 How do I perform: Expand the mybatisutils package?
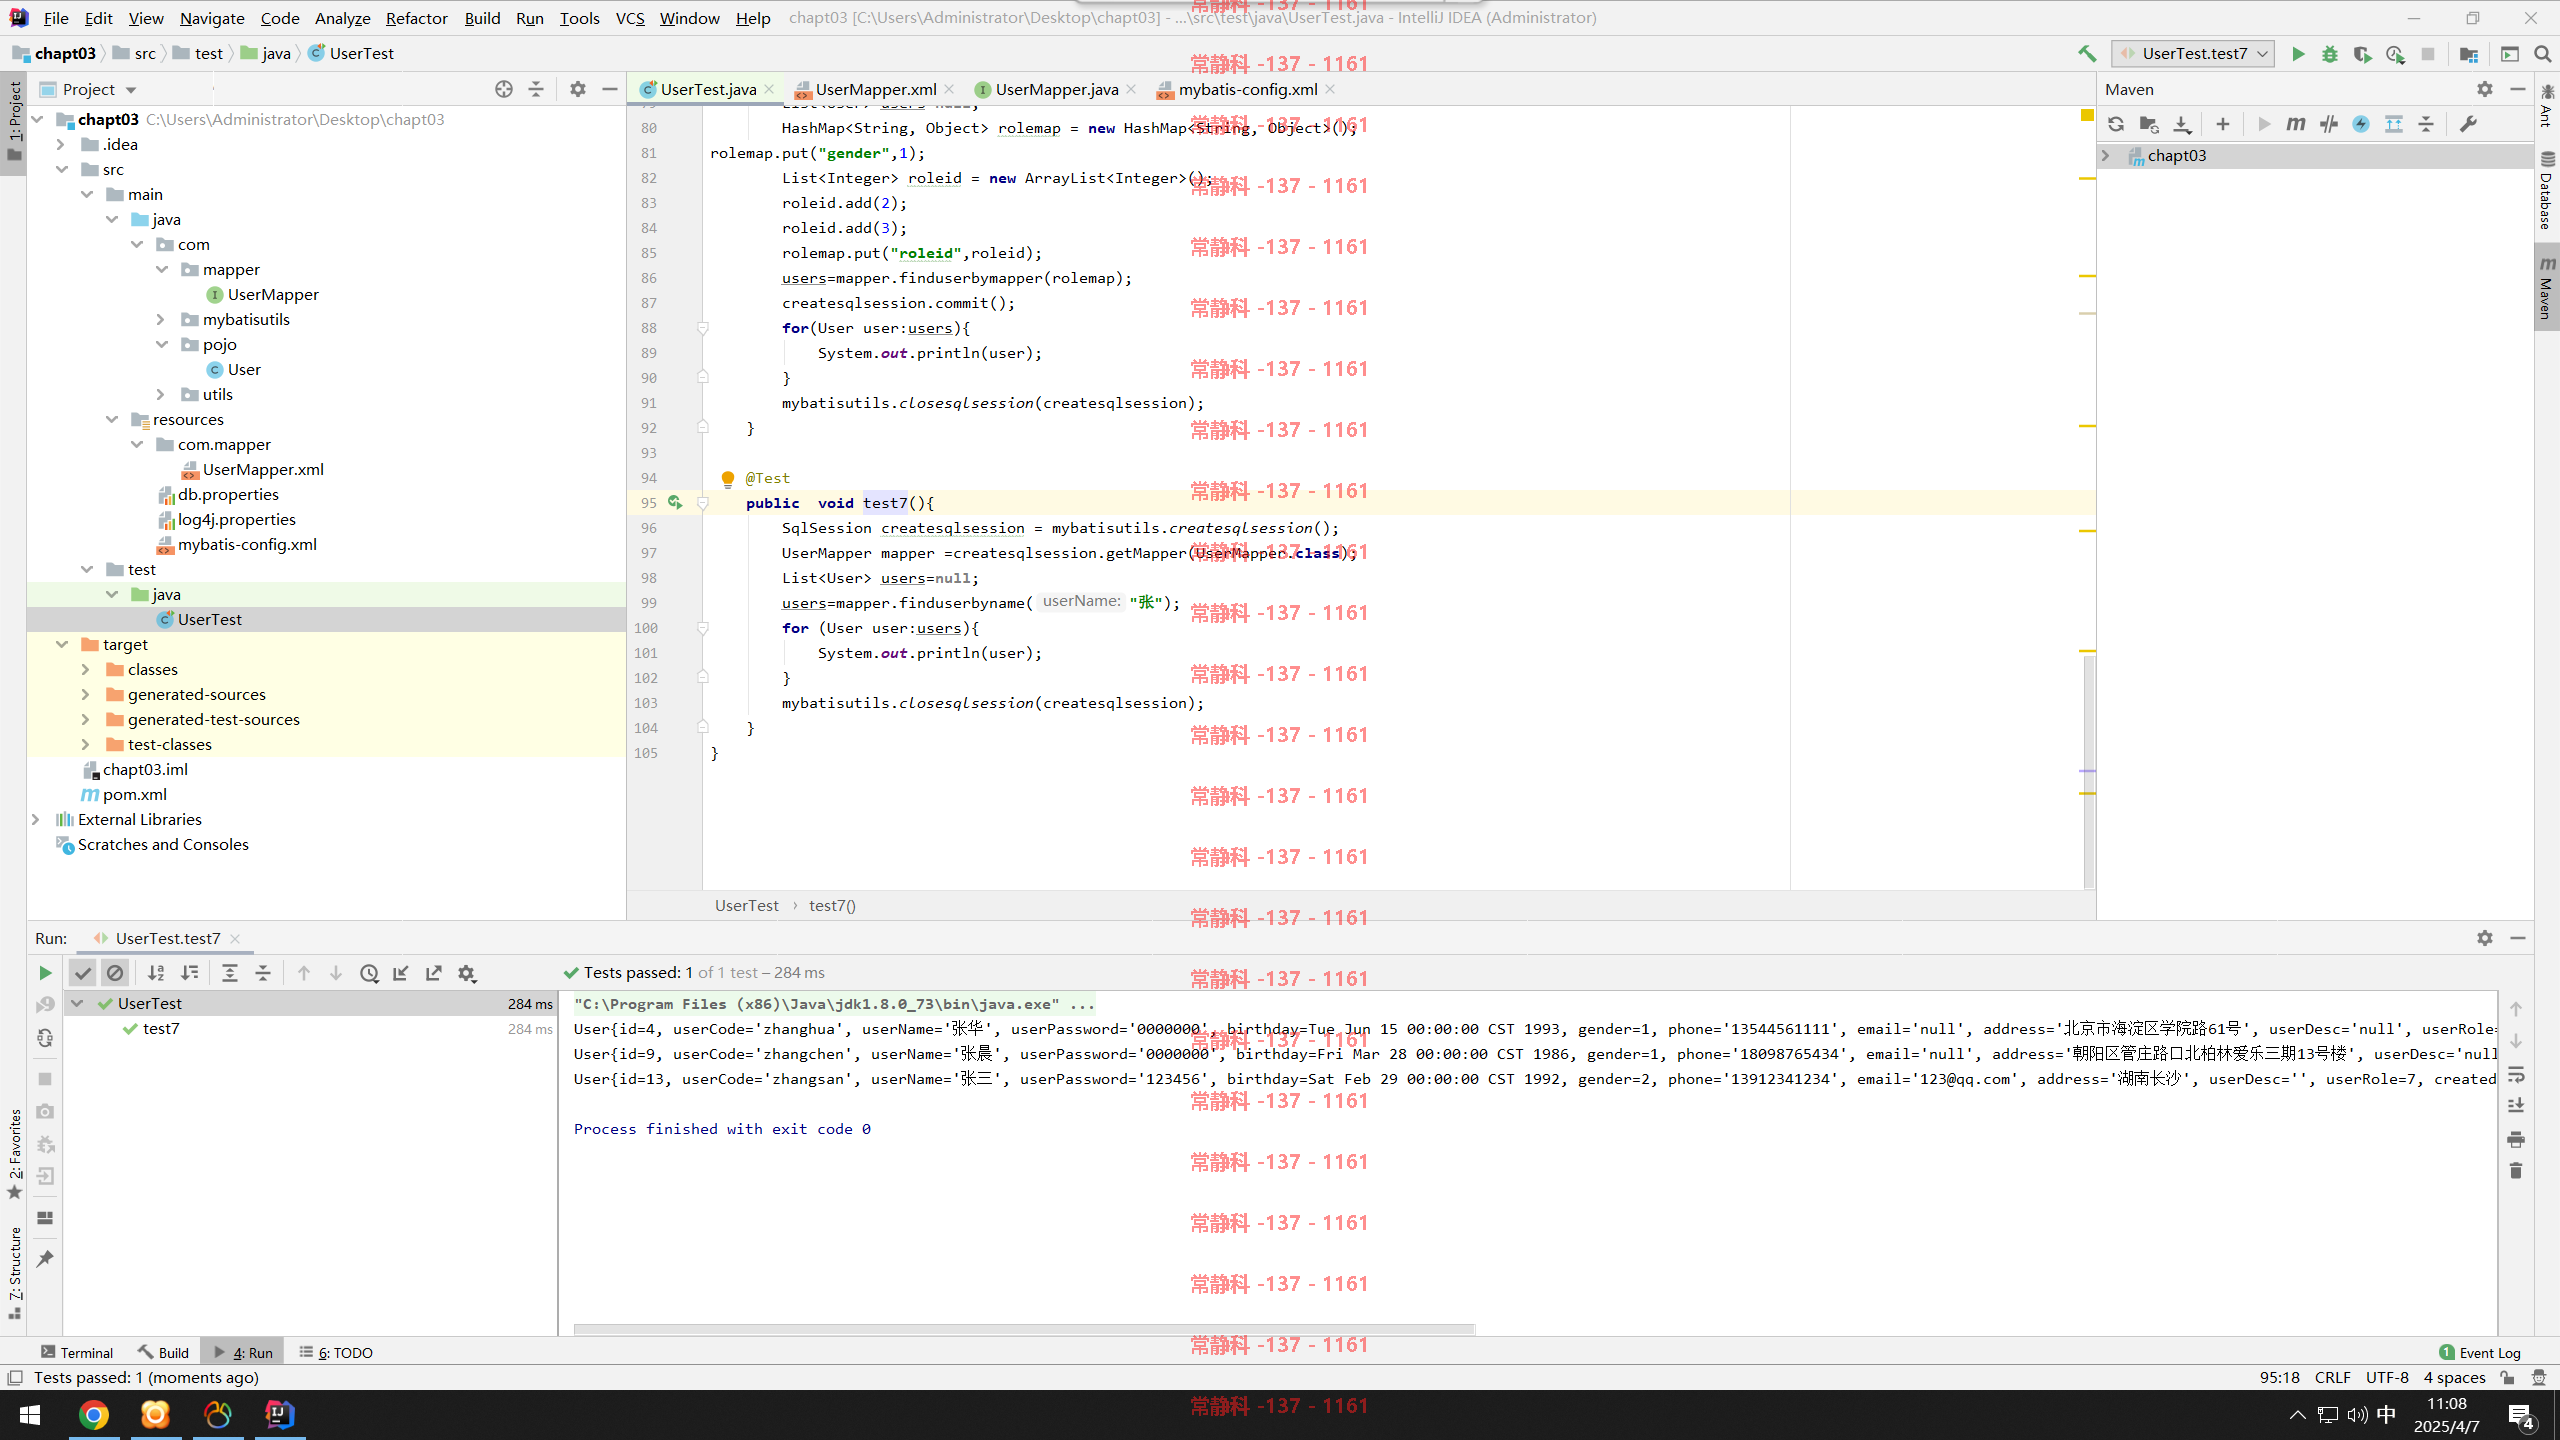[x=161, y=319]
